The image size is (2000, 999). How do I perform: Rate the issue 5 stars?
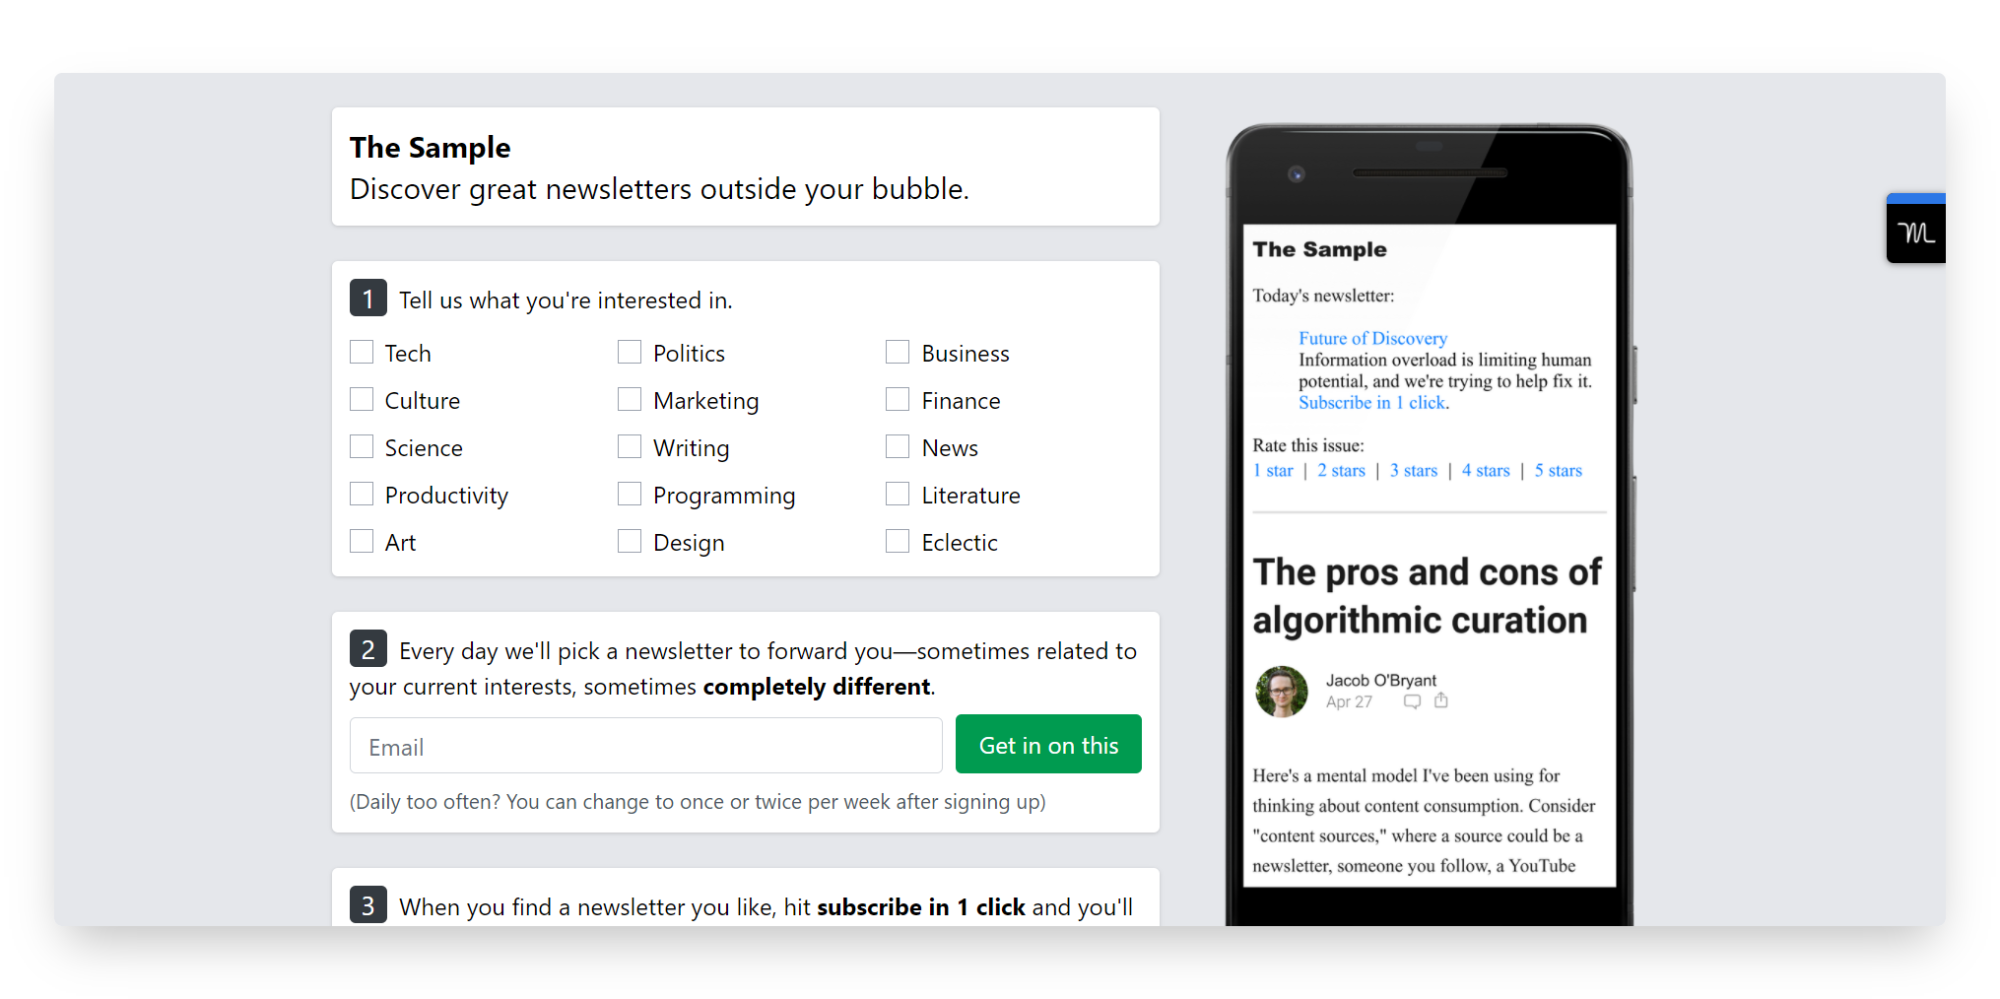point(1558,470)
